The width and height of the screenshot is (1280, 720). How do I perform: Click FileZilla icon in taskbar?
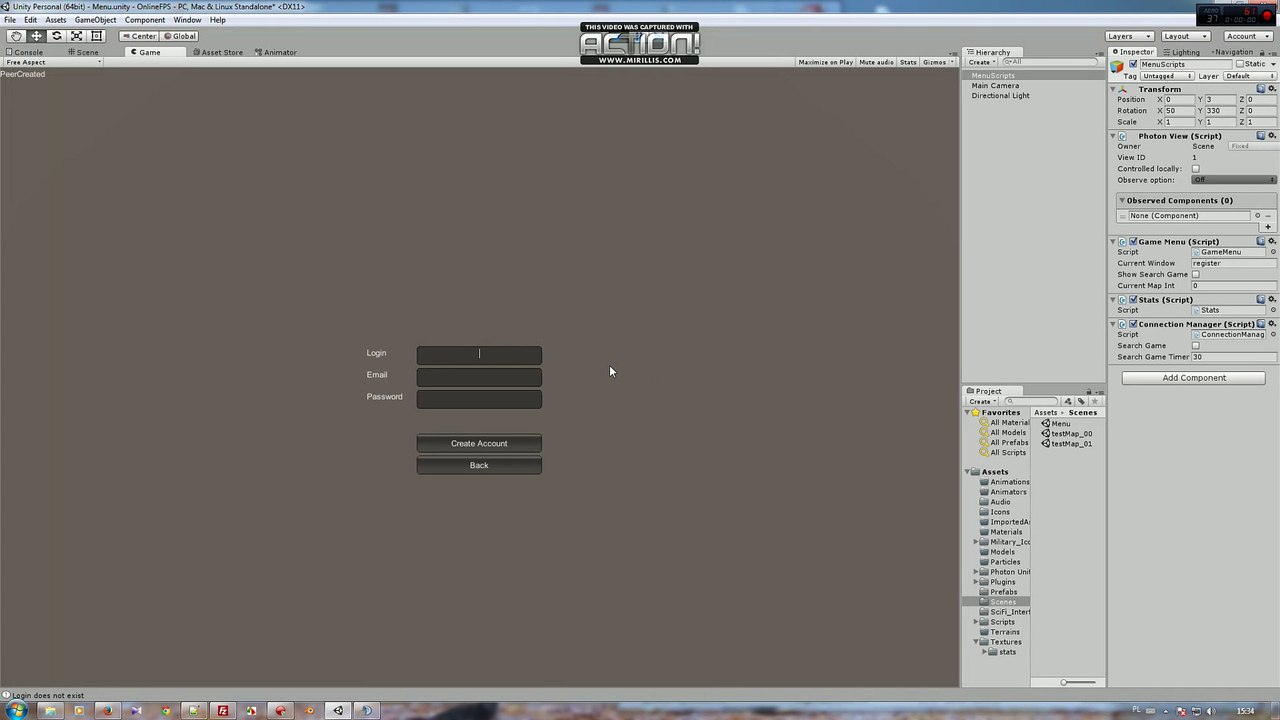(x=223, y=711)
